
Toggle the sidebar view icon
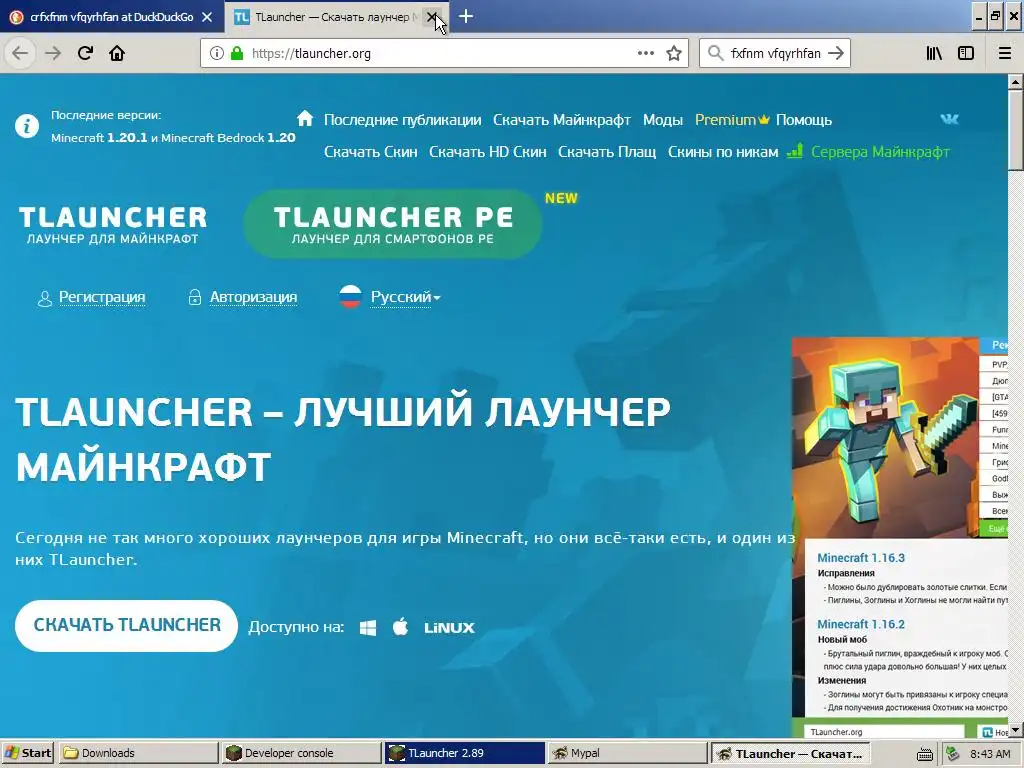965,53
